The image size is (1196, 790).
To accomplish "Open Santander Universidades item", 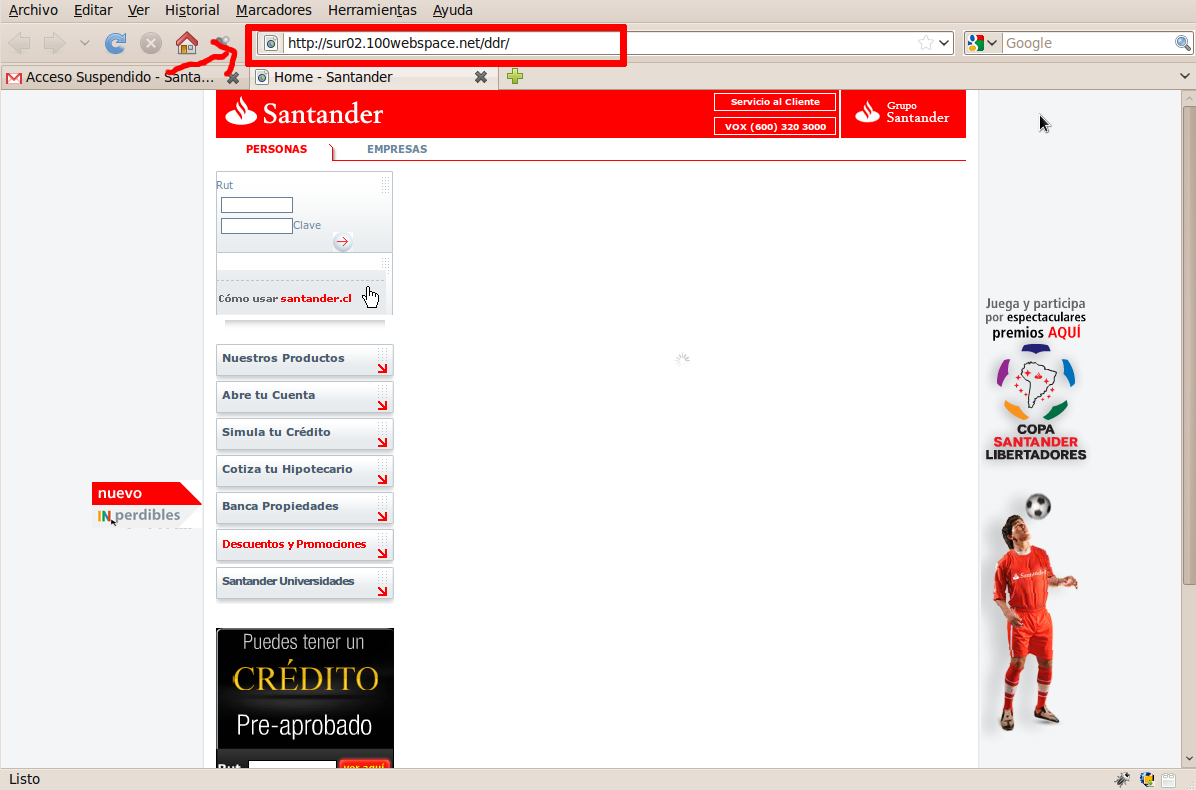I will [304, 583].
